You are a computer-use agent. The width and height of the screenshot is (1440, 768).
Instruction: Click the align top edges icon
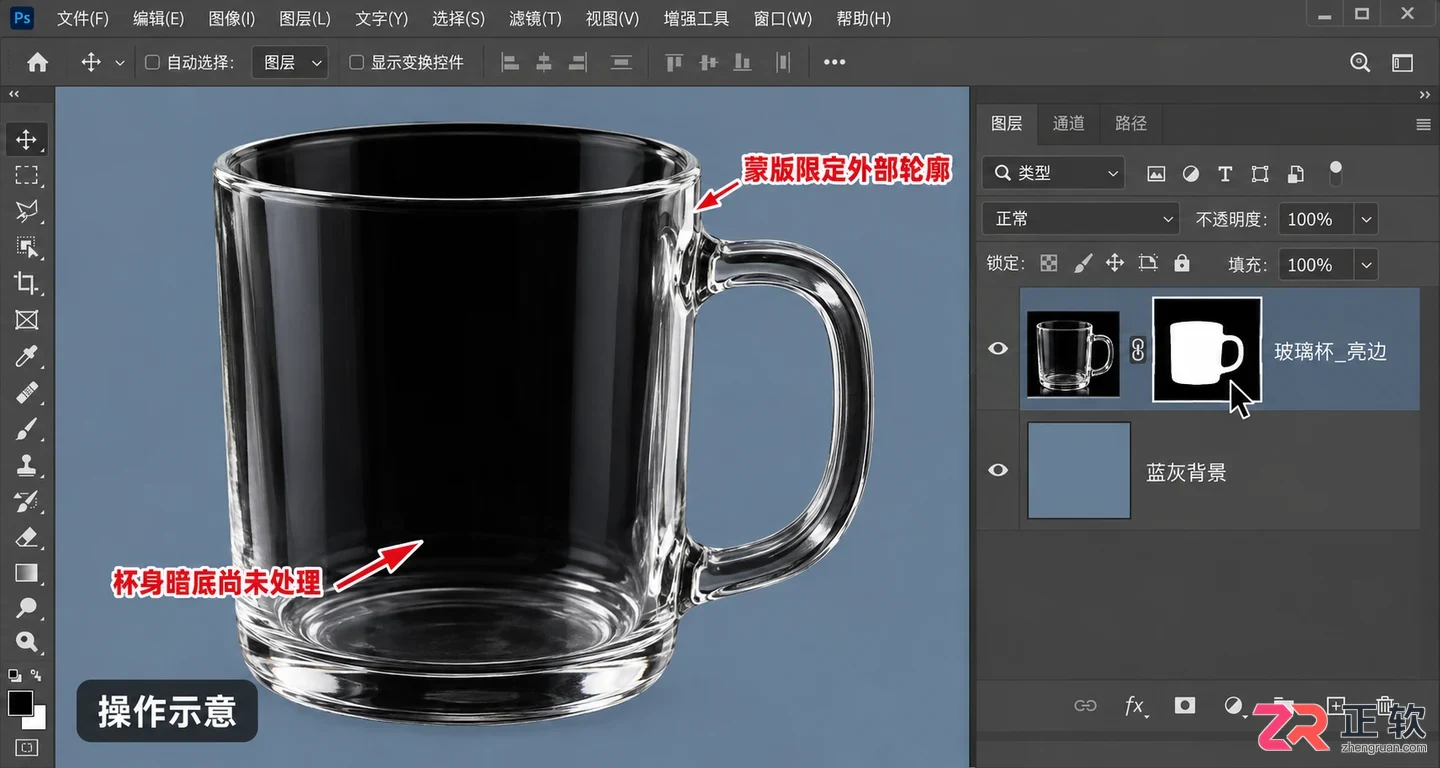pos(674,62)
